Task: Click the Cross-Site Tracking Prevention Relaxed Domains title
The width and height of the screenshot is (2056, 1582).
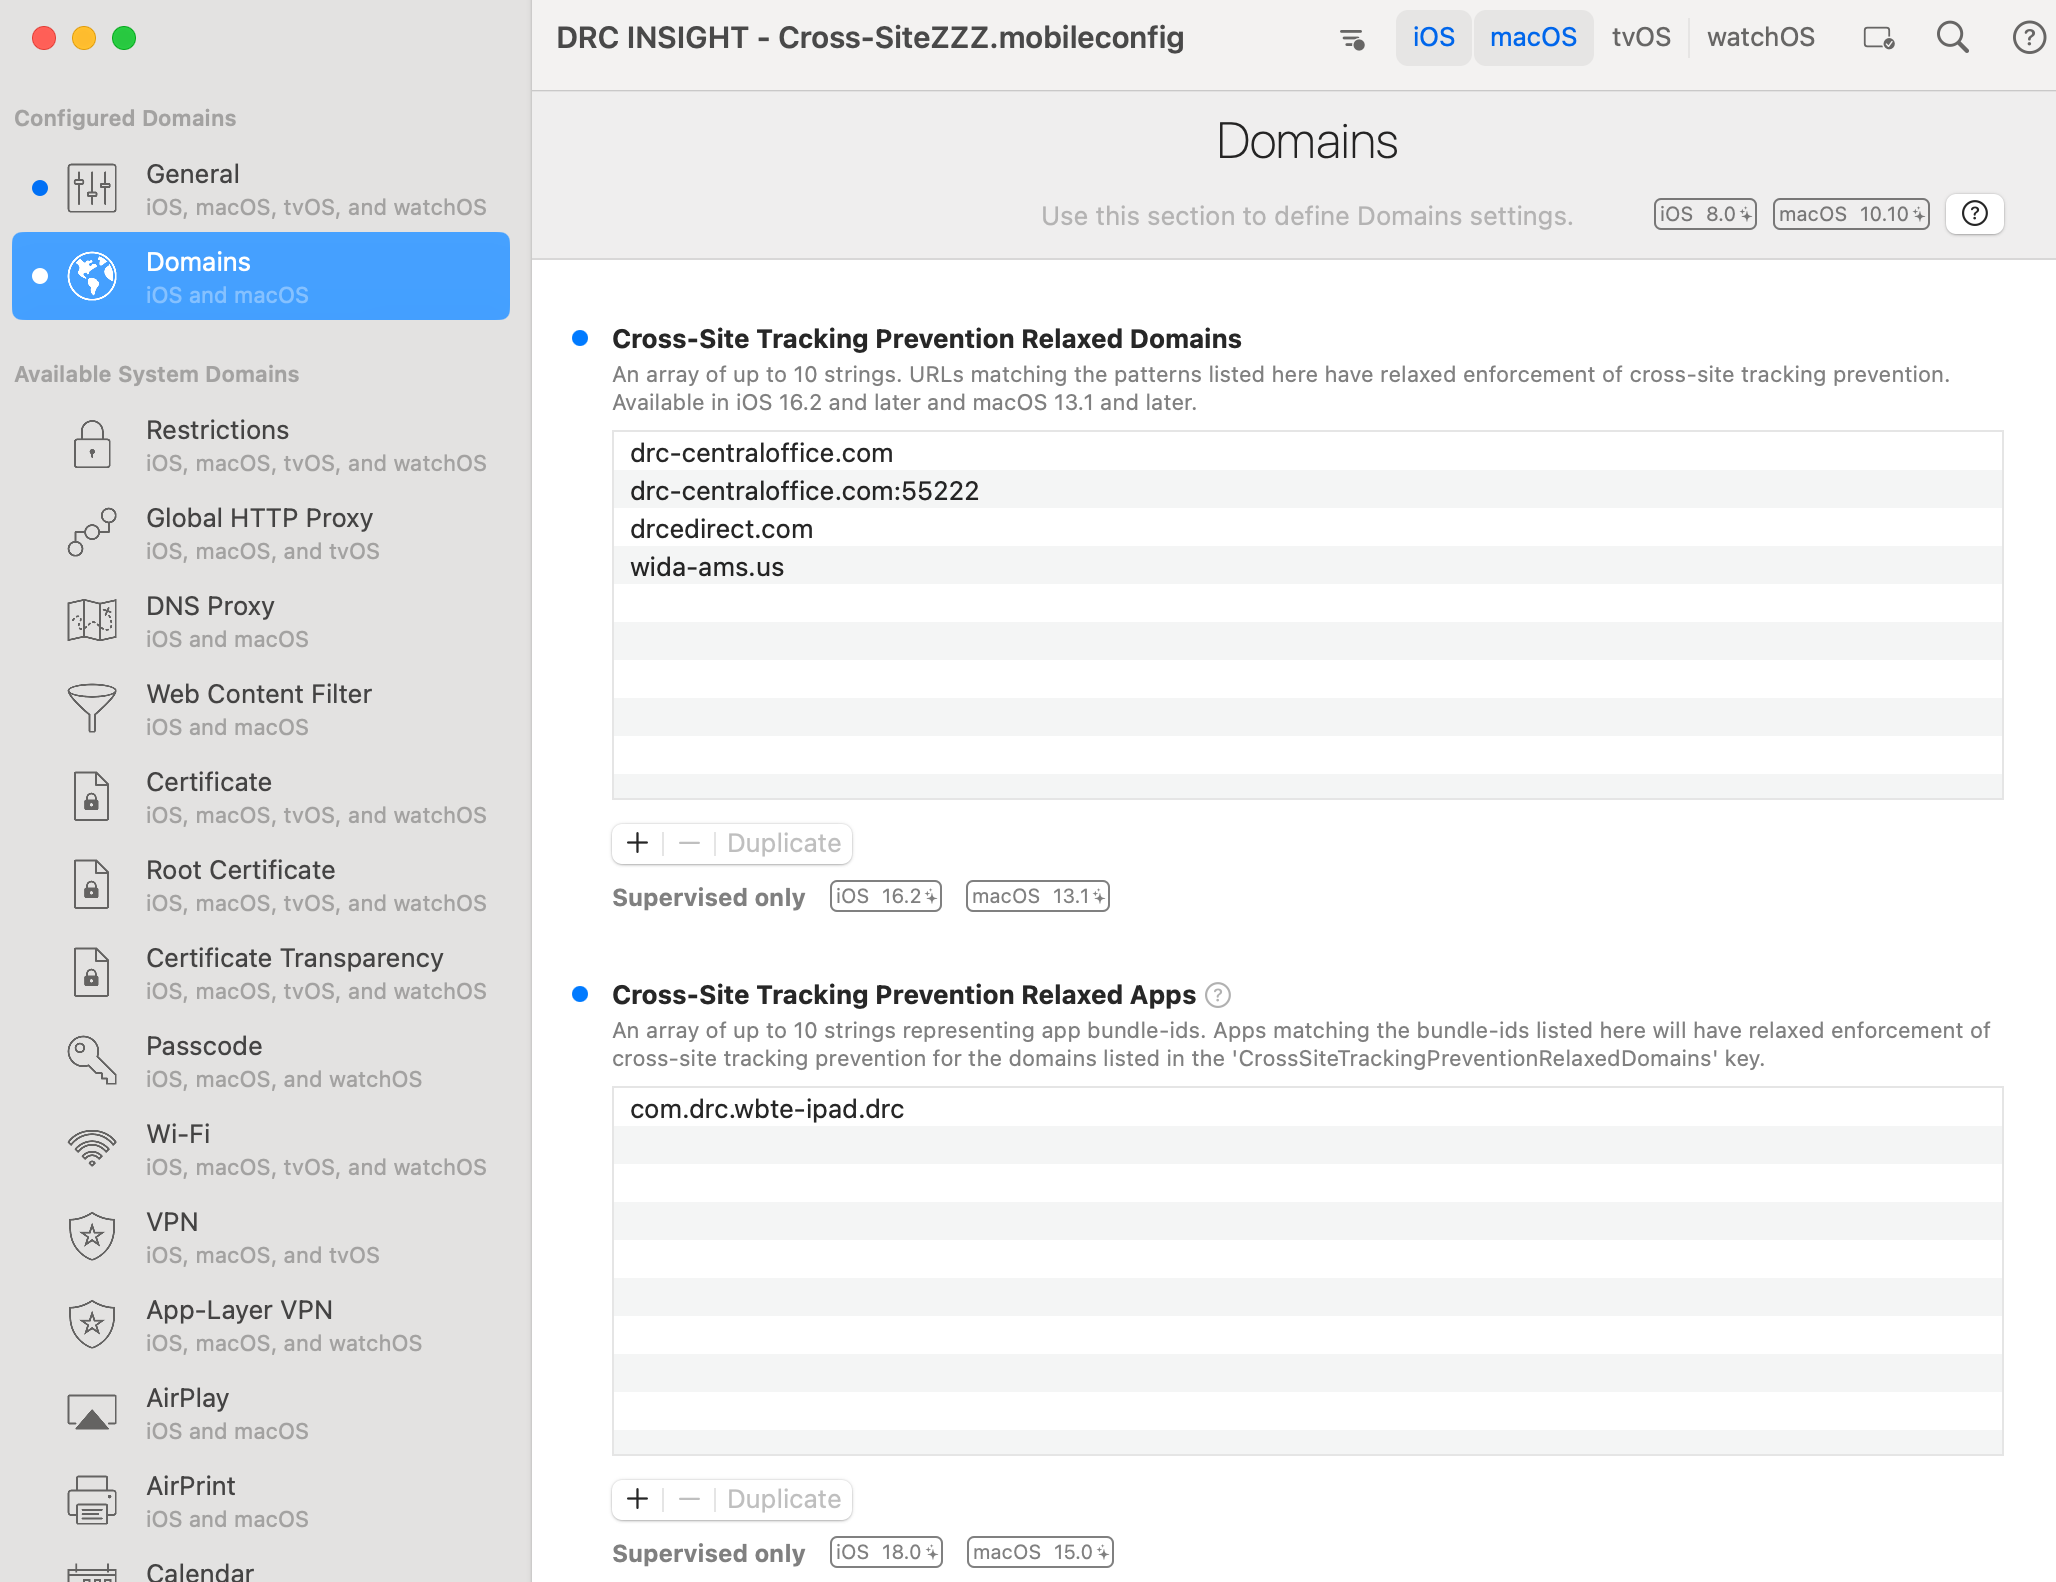Action: click(x=926, y=339)
